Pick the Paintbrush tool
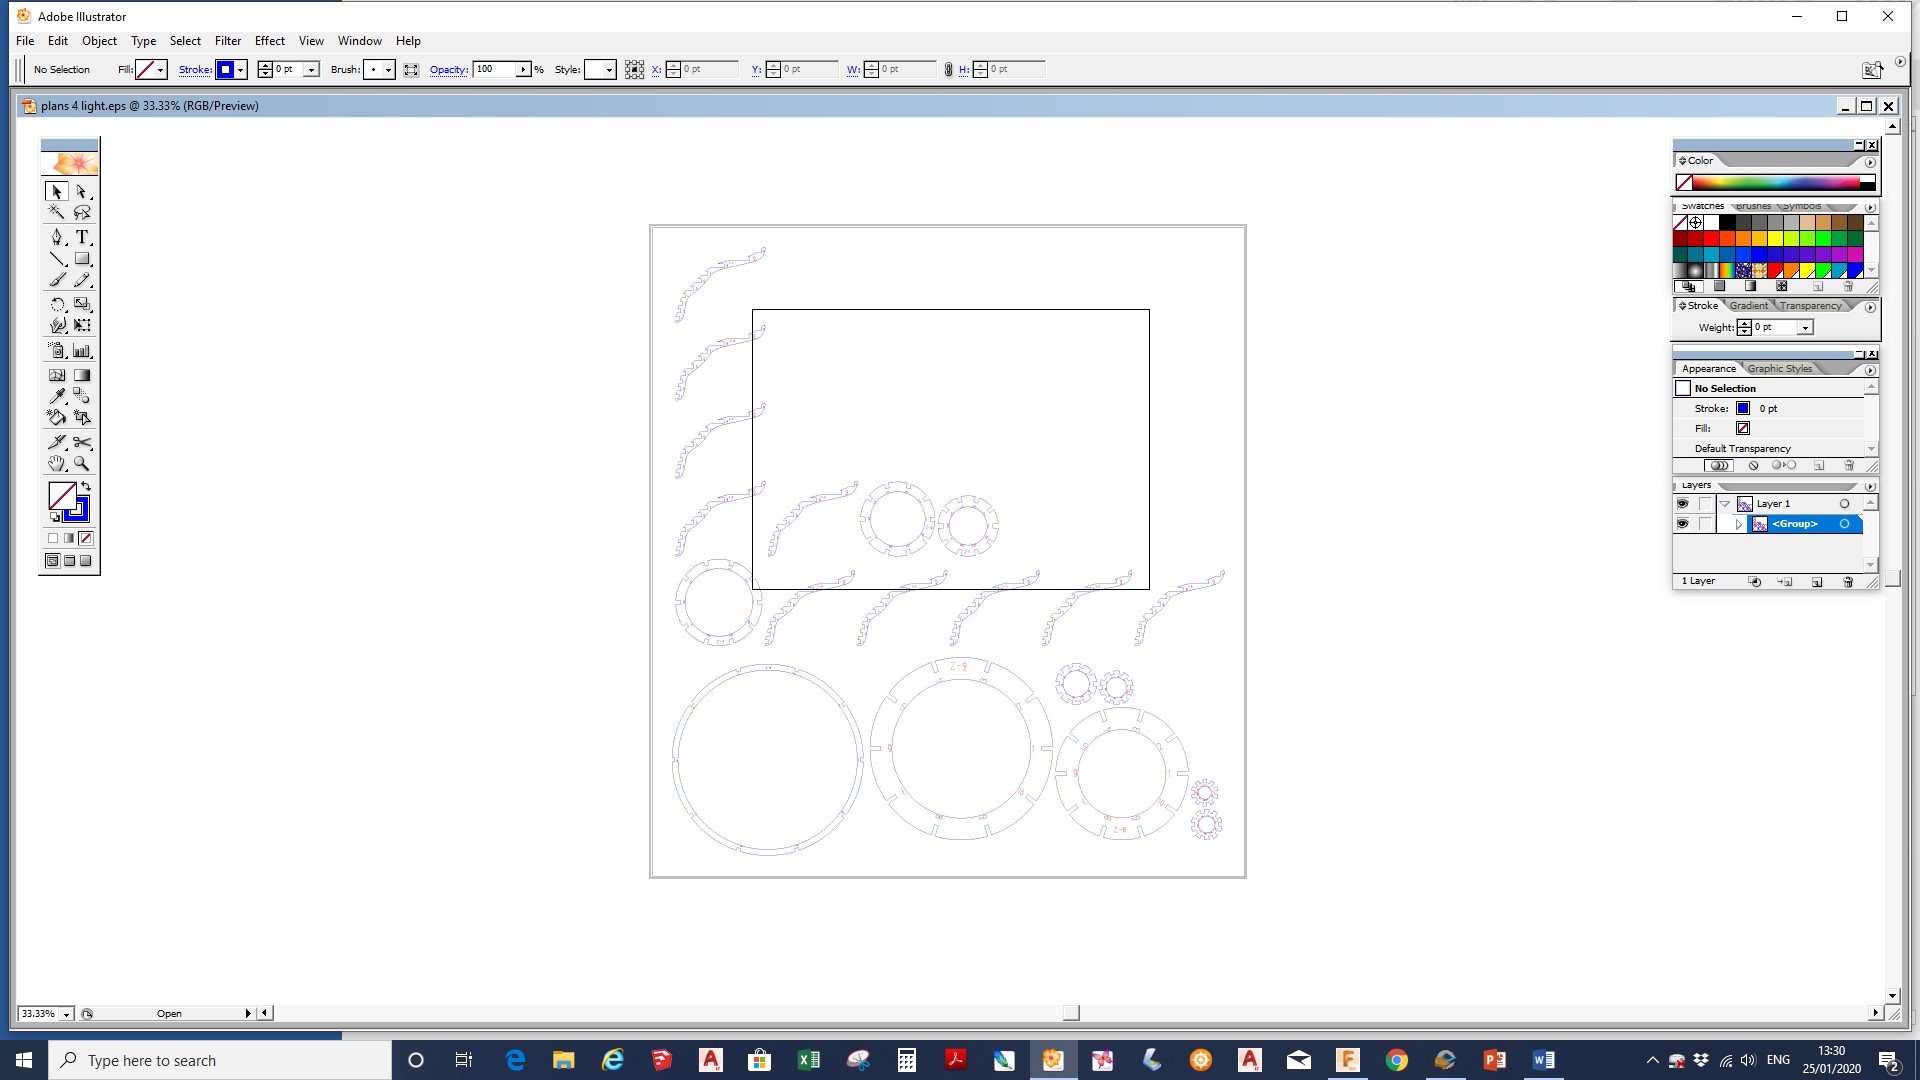Viewport: 1920px width, 1080px height. pyautogui.click(x=57, y=281)
